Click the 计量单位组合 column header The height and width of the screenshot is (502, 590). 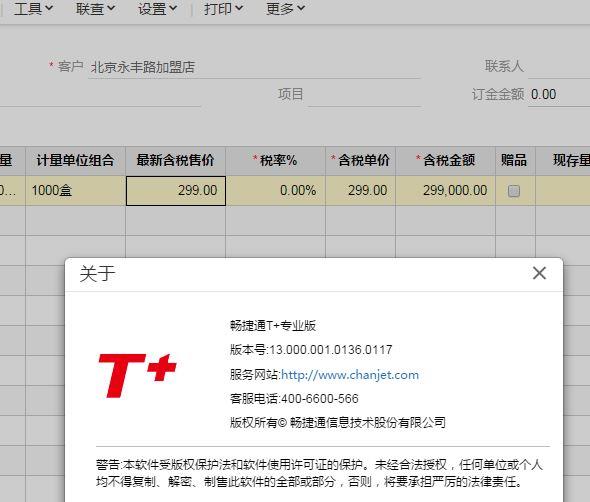point(75,161)
